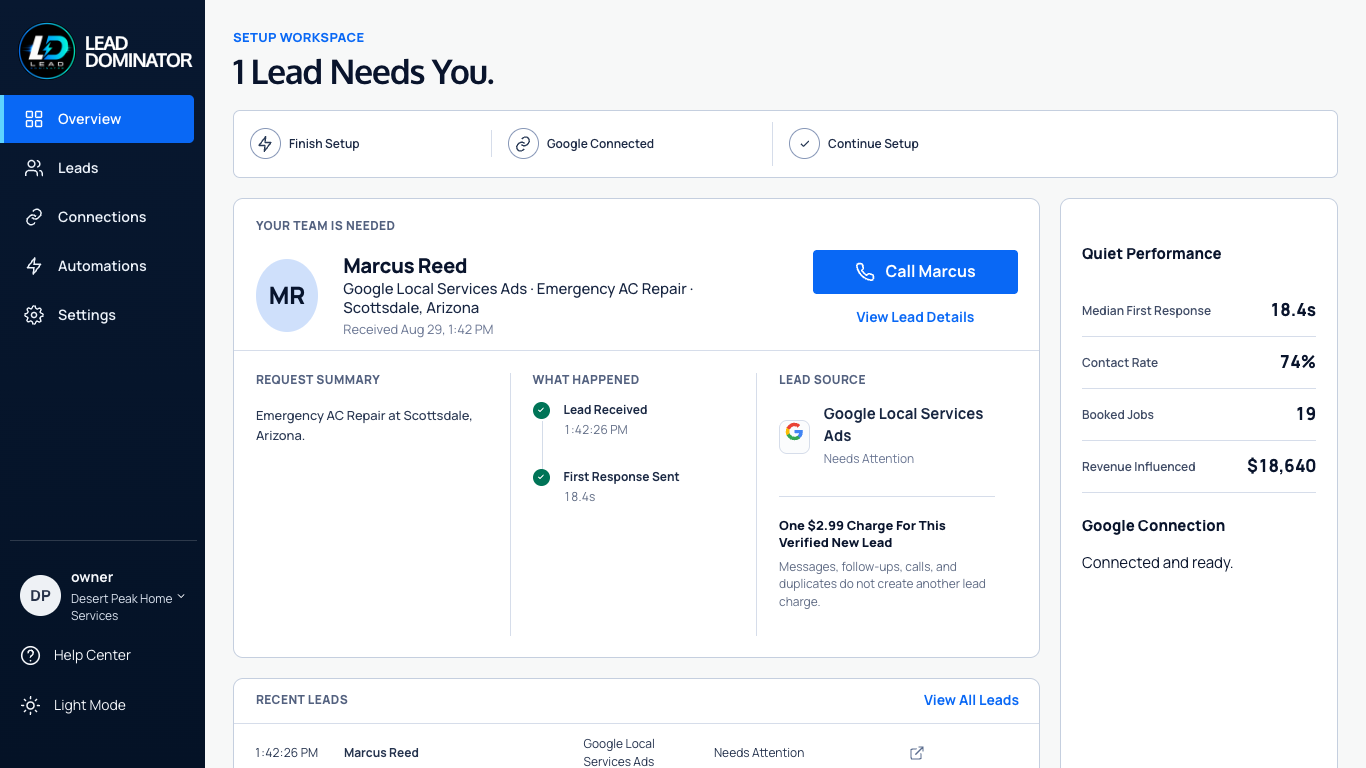Viewport: 1366px width, 768px height.
Task: Click the Light Mode sun icon
Action: click(x=31, y=705)
